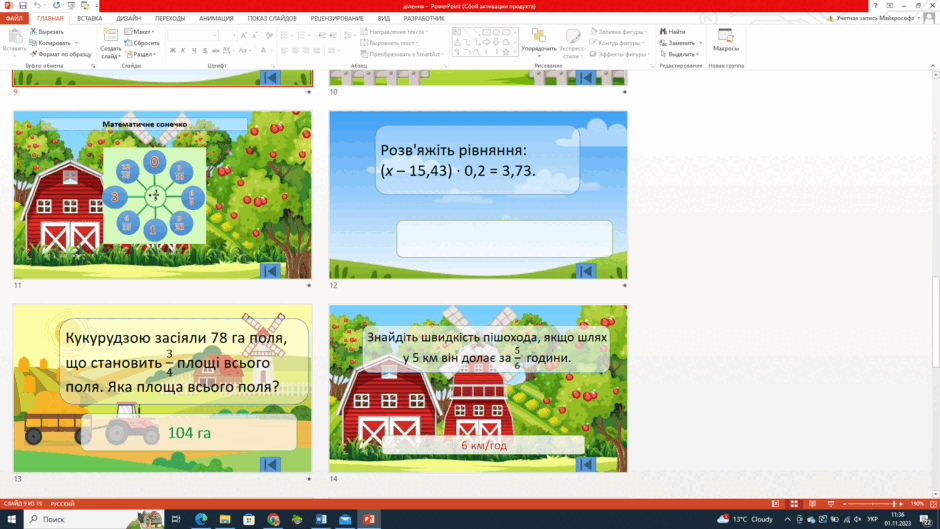Click Учетная запись Майкрософт account link

875,18
